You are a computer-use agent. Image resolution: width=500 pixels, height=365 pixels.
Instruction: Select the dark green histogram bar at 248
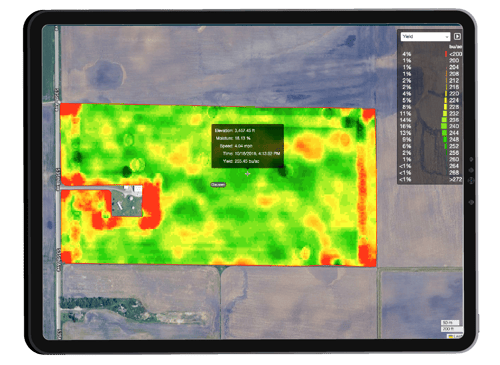coord(445,139)
